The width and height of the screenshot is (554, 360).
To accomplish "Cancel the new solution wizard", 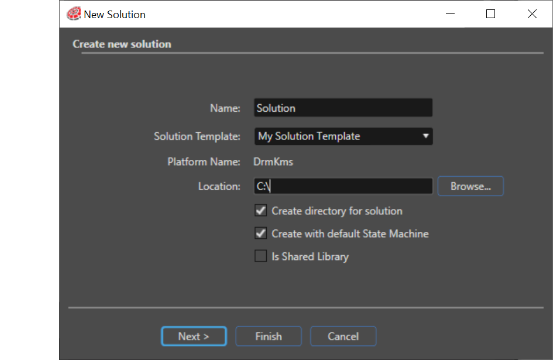I will coord(343,336).
